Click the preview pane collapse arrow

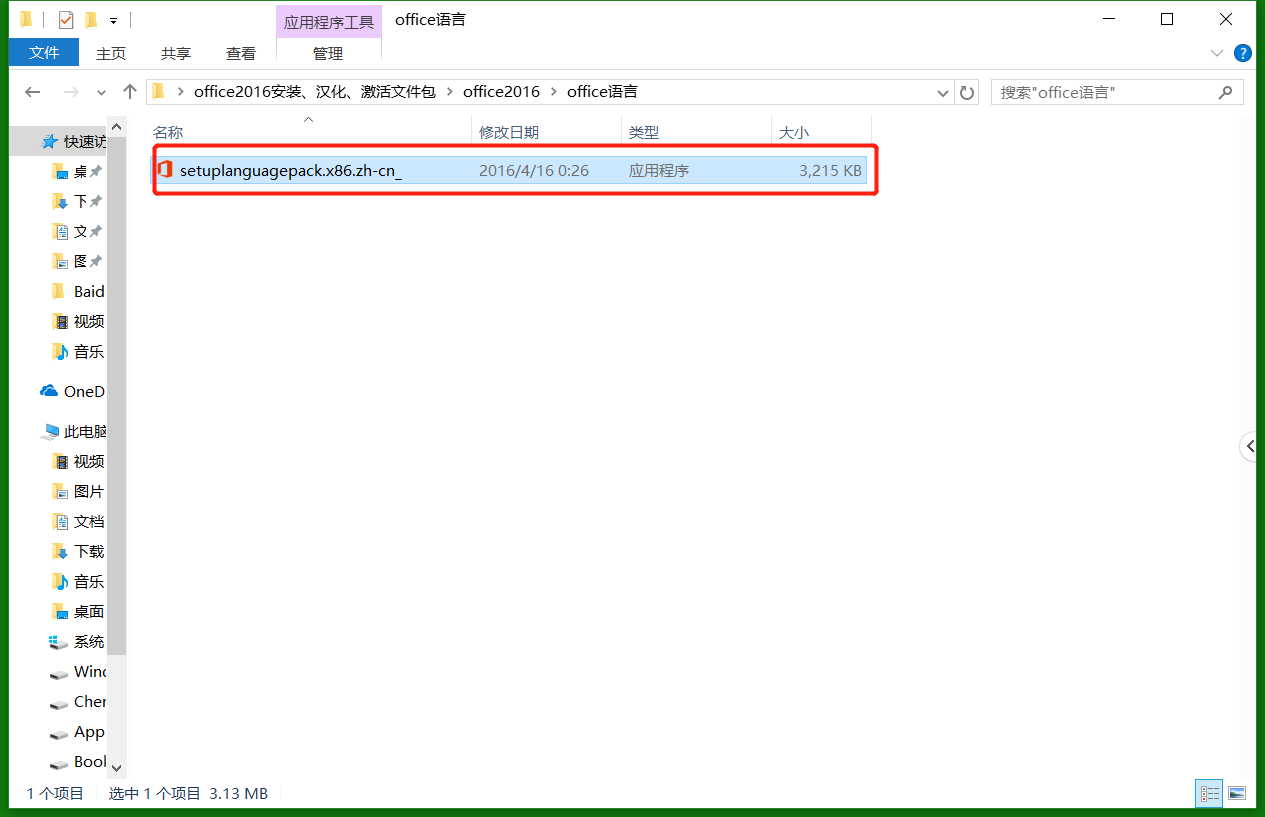click(x=1250, y=446)
